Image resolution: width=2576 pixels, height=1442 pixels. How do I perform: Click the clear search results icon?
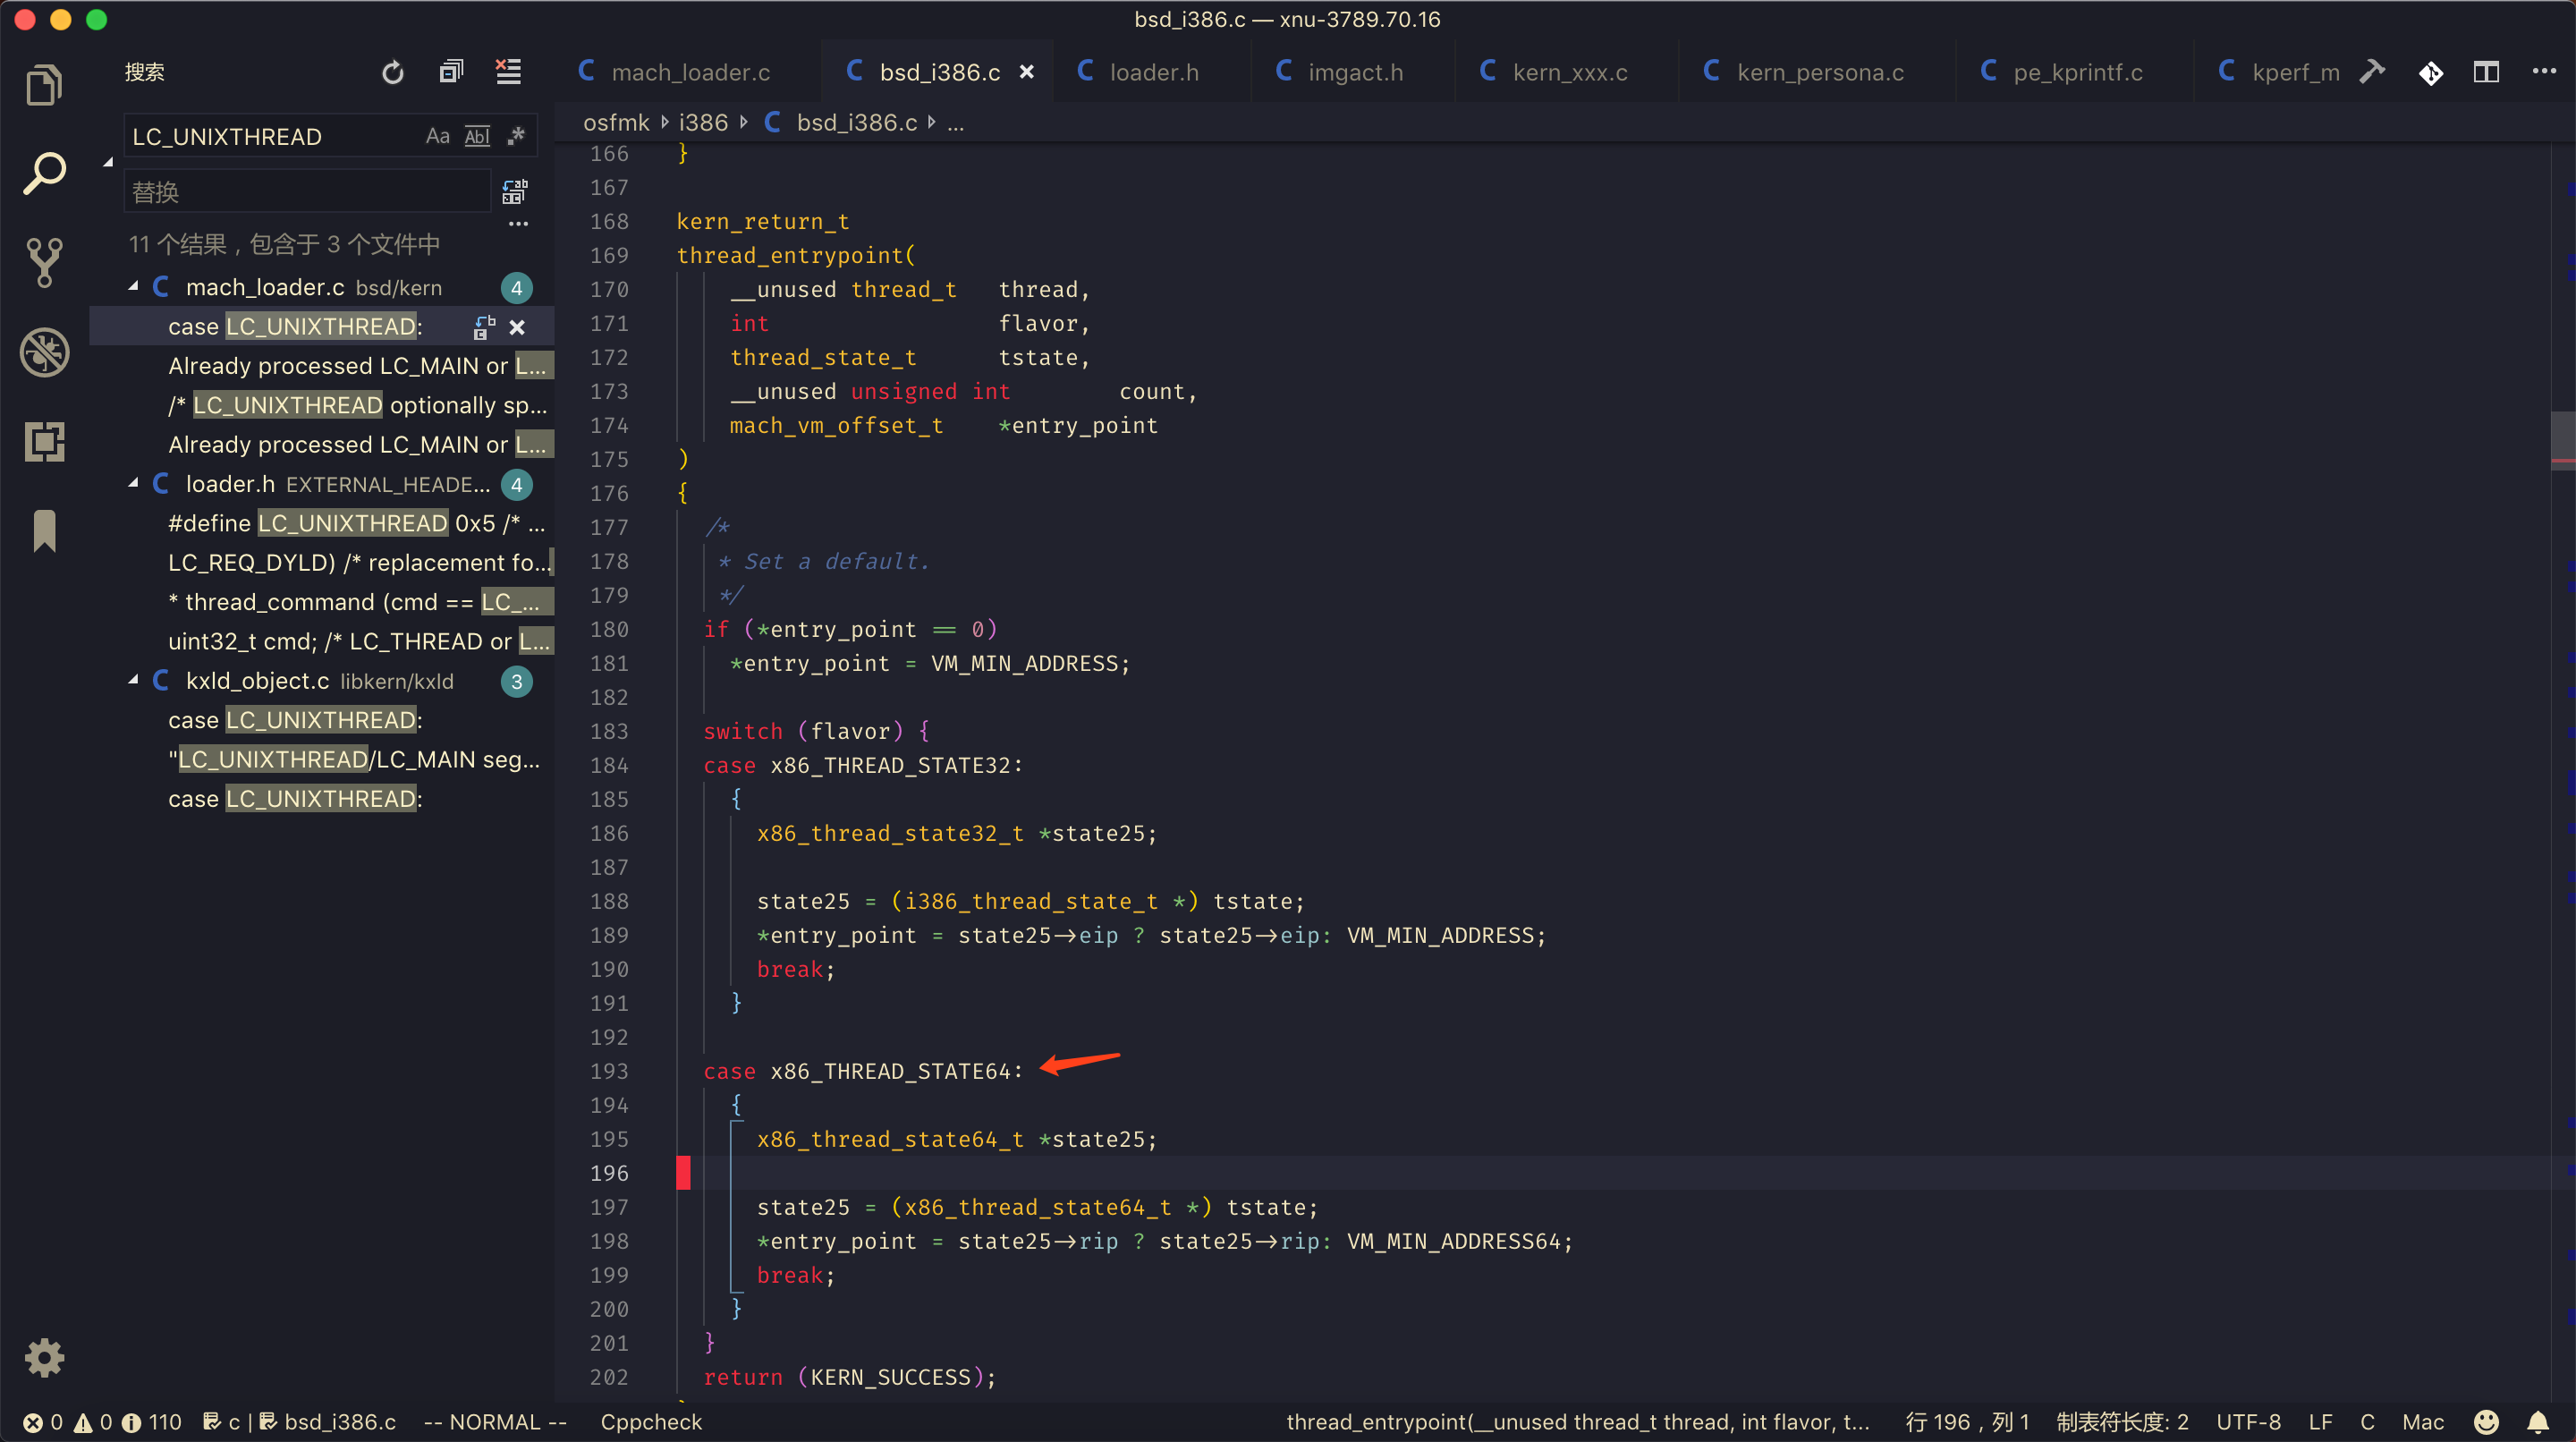click(509, 72)
